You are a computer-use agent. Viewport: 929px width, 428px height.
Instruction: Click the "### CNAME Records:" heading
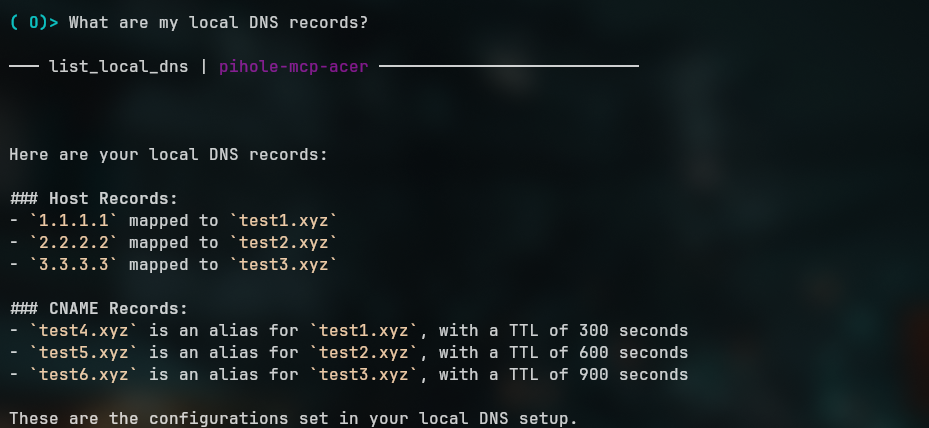(99, 309)
